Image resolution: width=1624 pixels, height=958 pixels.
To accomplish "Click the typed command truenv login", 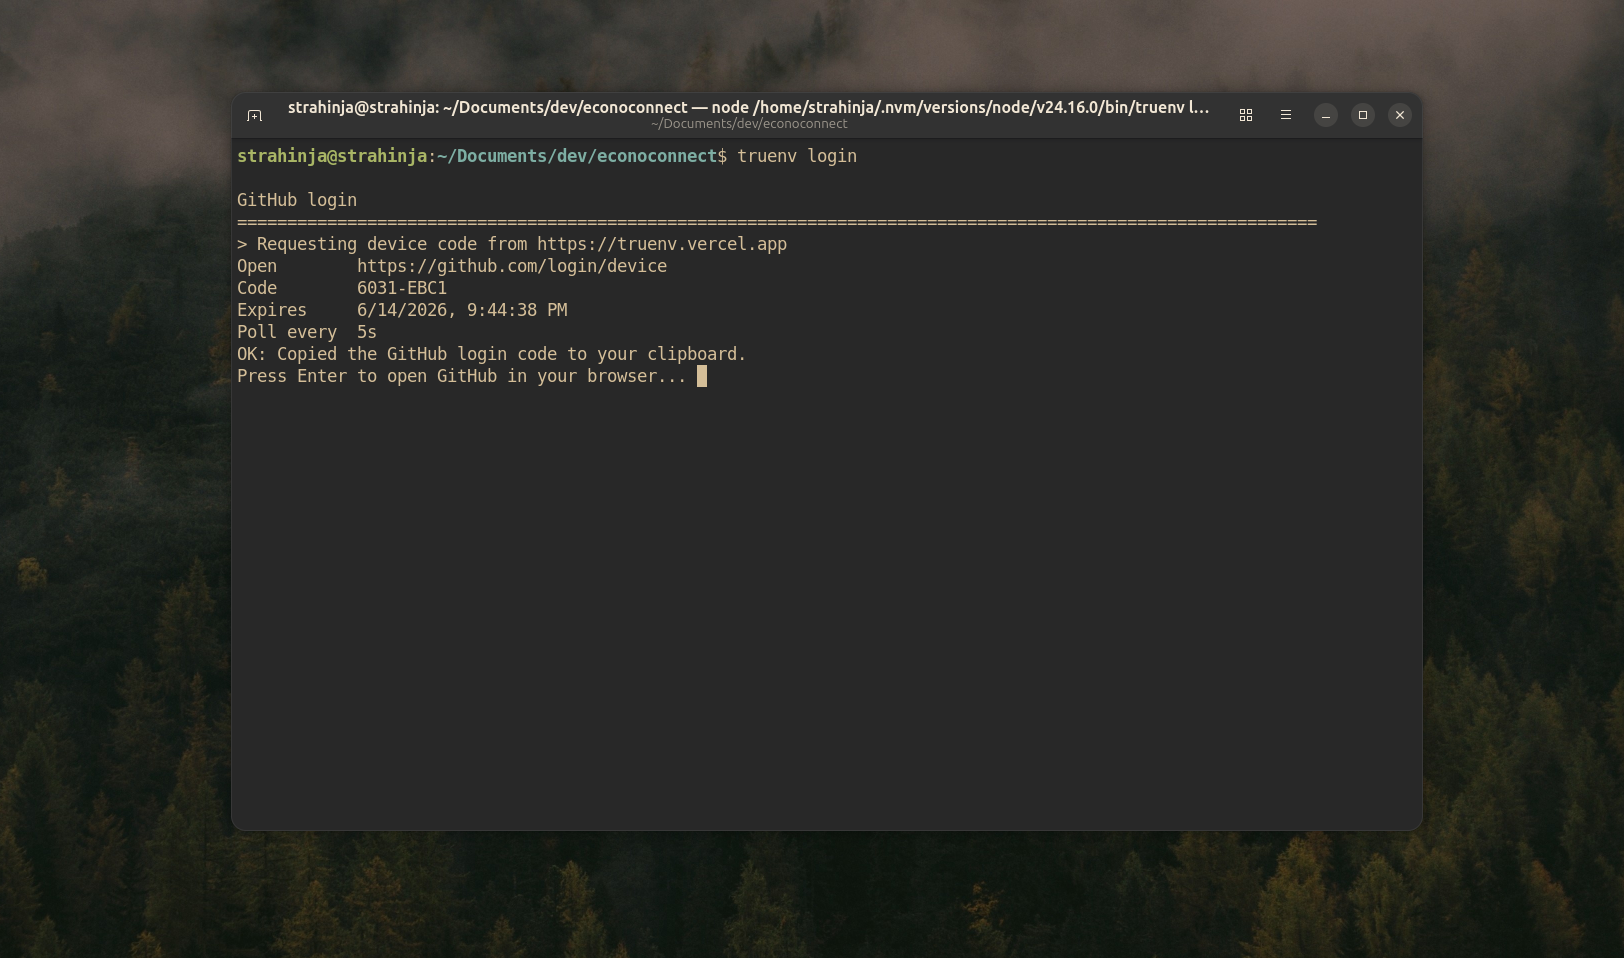I will pyautogui.click(x=797, y=156).
